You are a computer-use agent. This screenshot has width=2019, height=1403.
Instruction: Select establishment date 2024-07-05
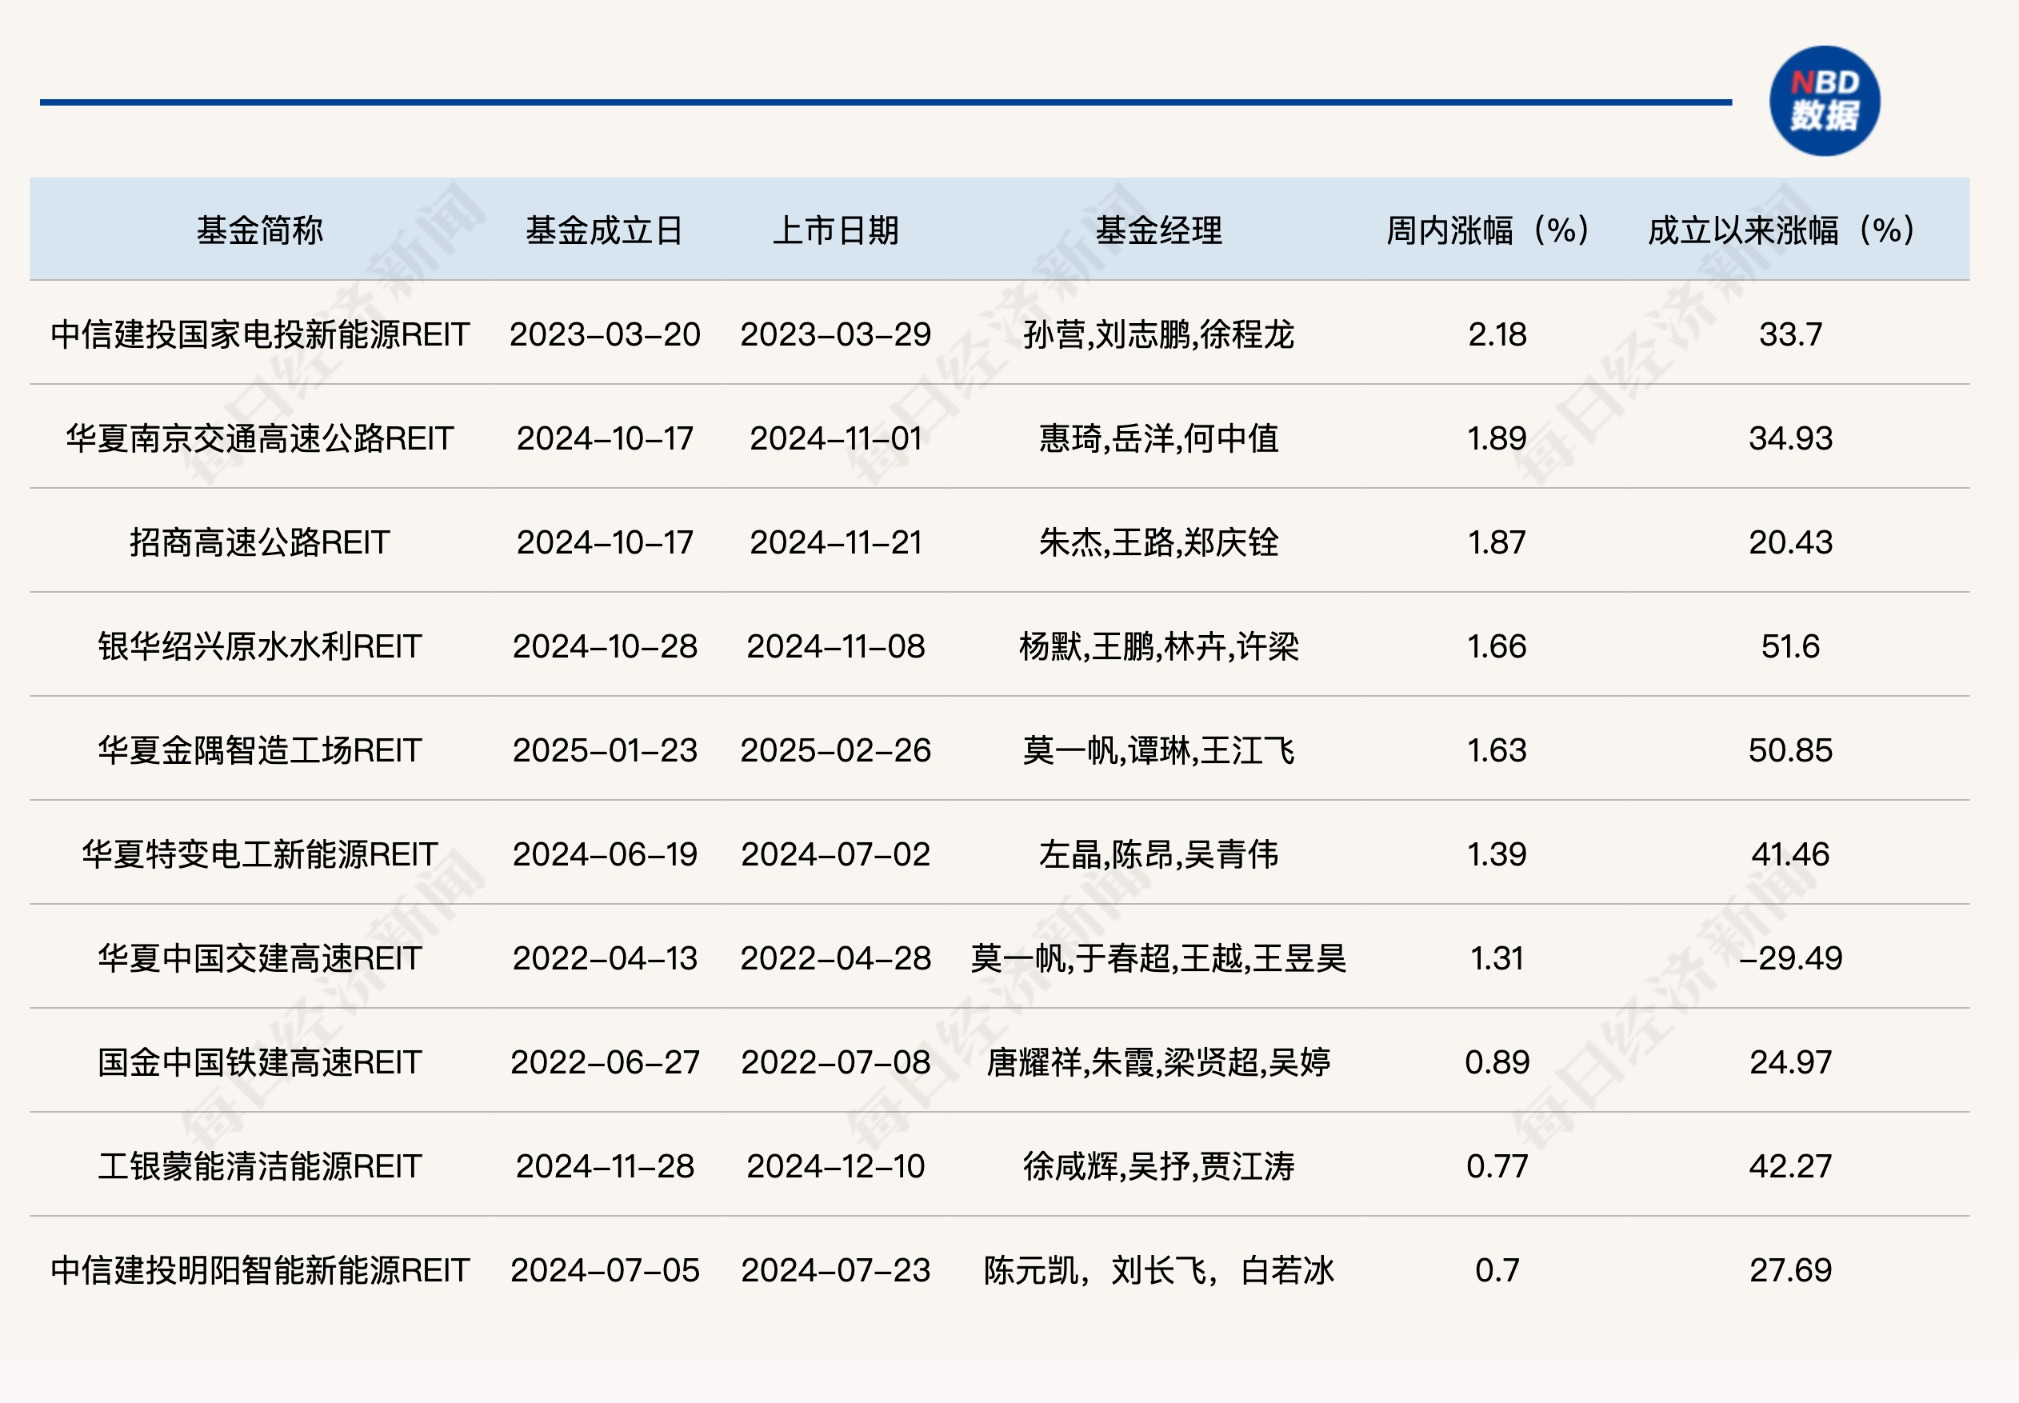click(605, 1270)
